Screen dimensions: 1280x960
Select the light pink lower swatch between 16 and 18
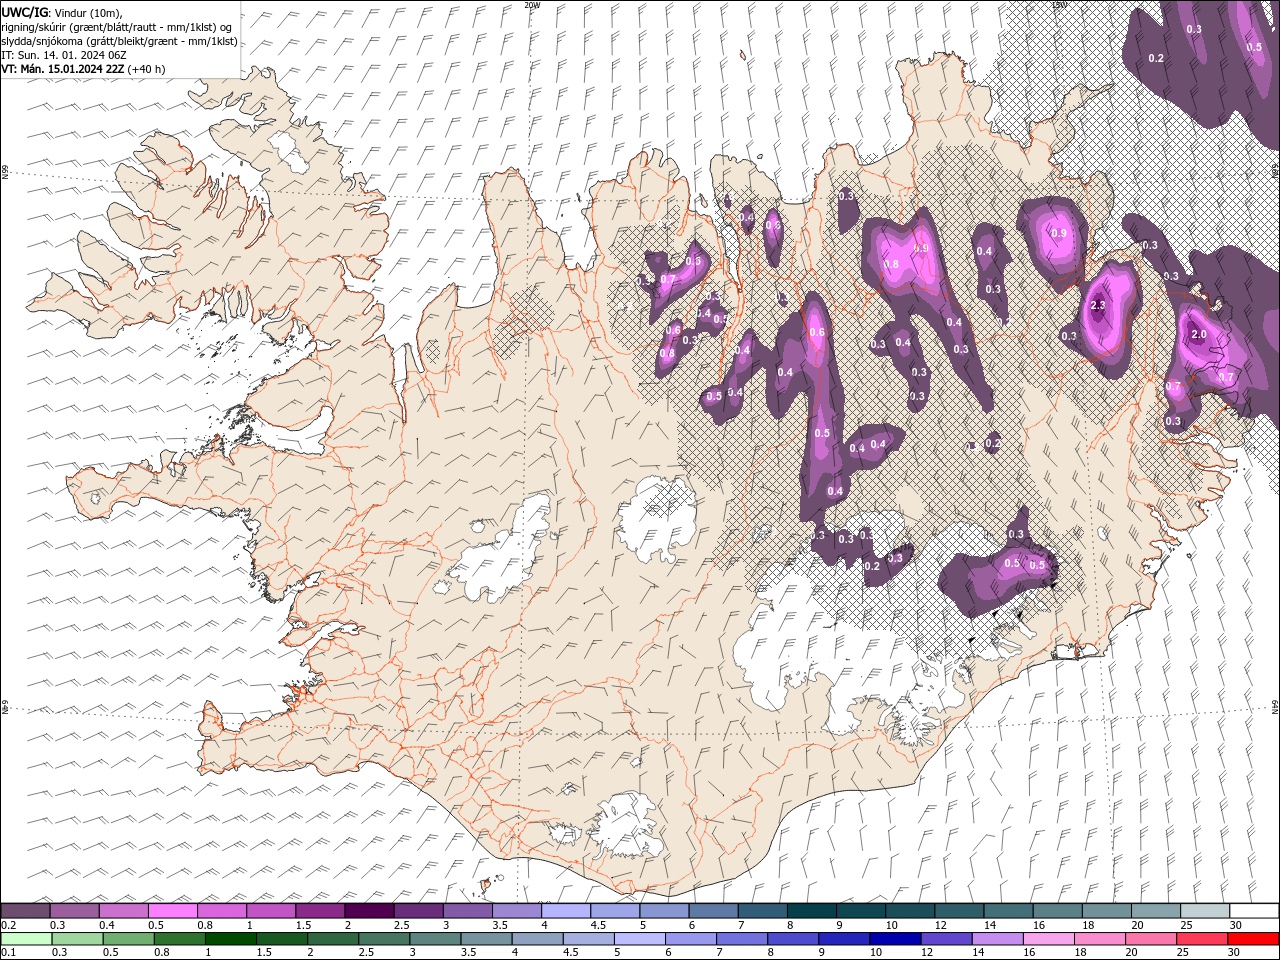1049,939
